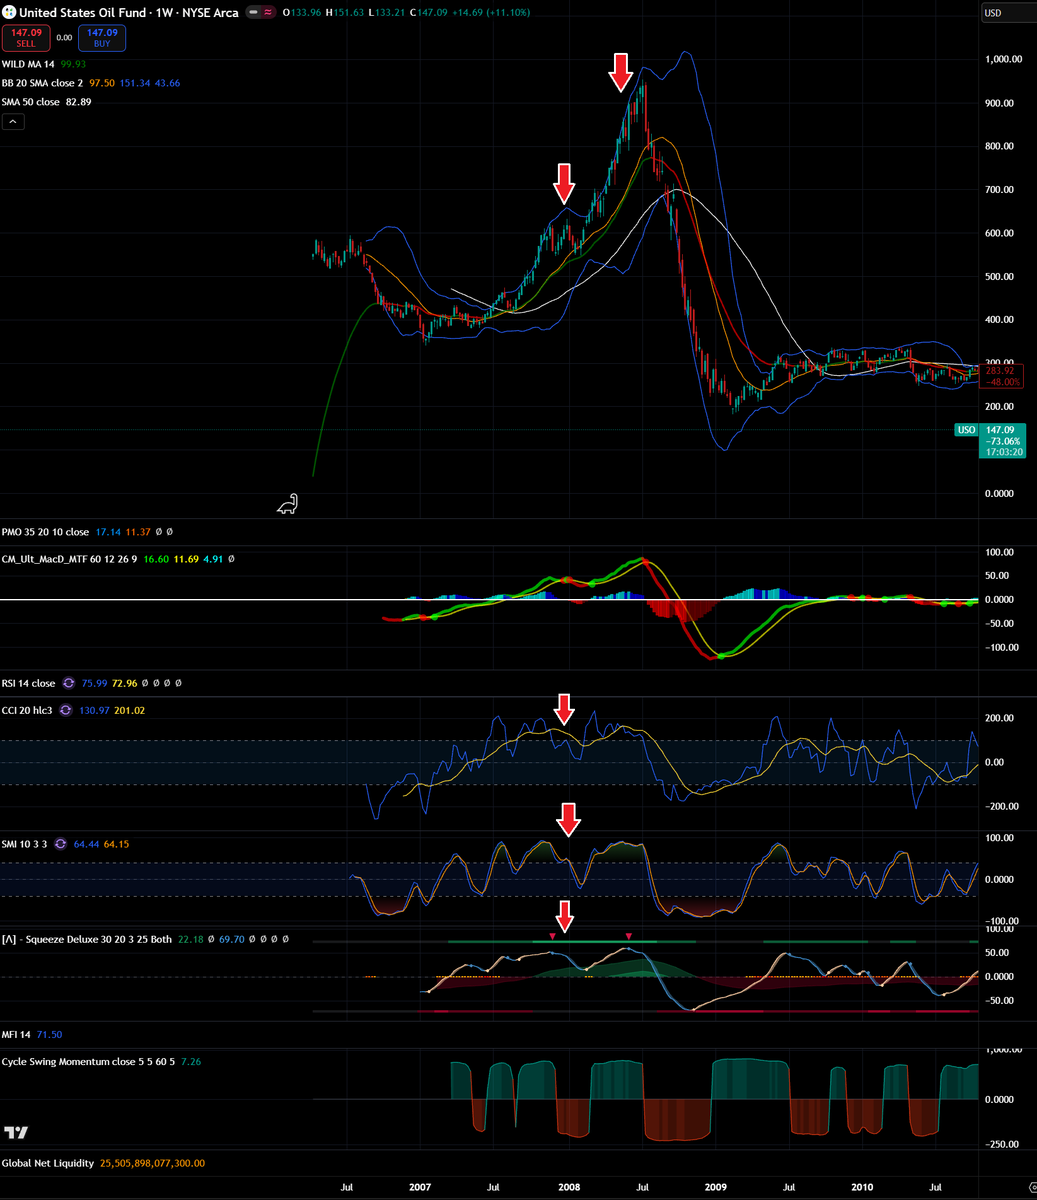Select the Global Net Liquidity legend

pyautogui.click(x=49, y=1163)
